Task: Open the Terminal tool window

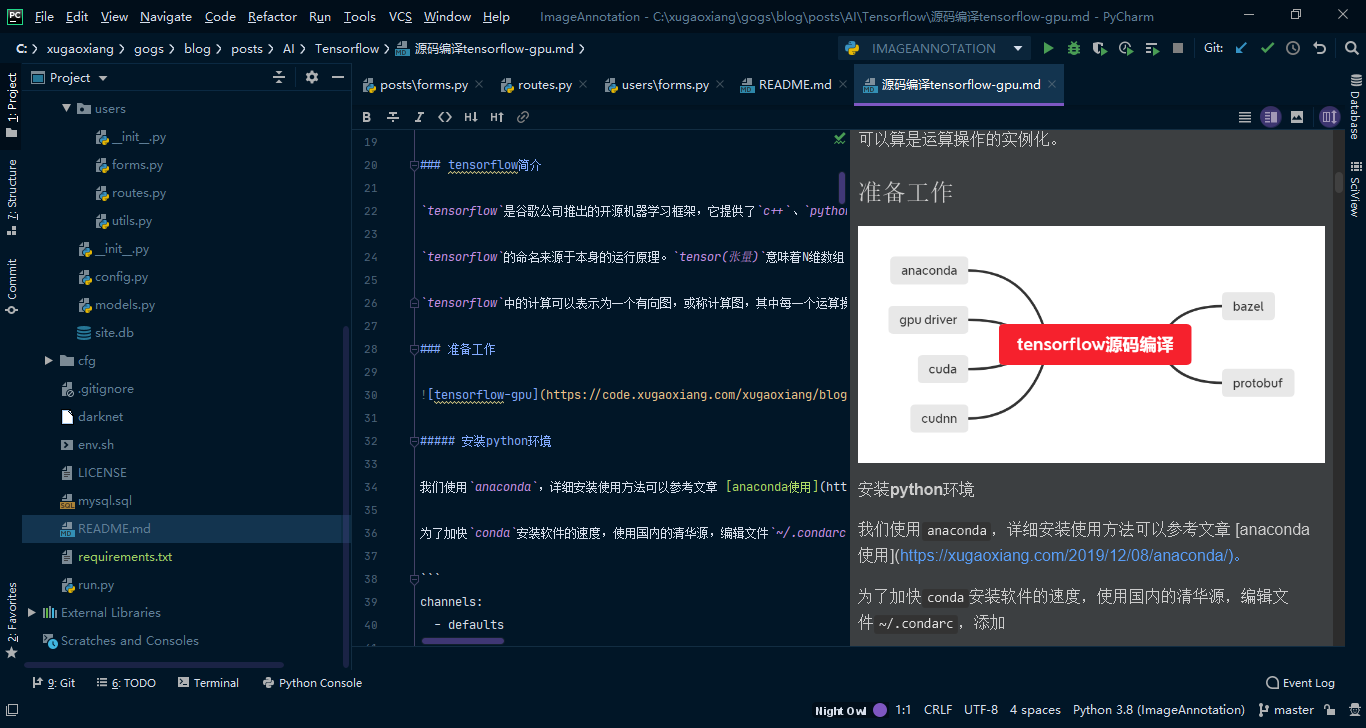Action: tap(208, 683)
